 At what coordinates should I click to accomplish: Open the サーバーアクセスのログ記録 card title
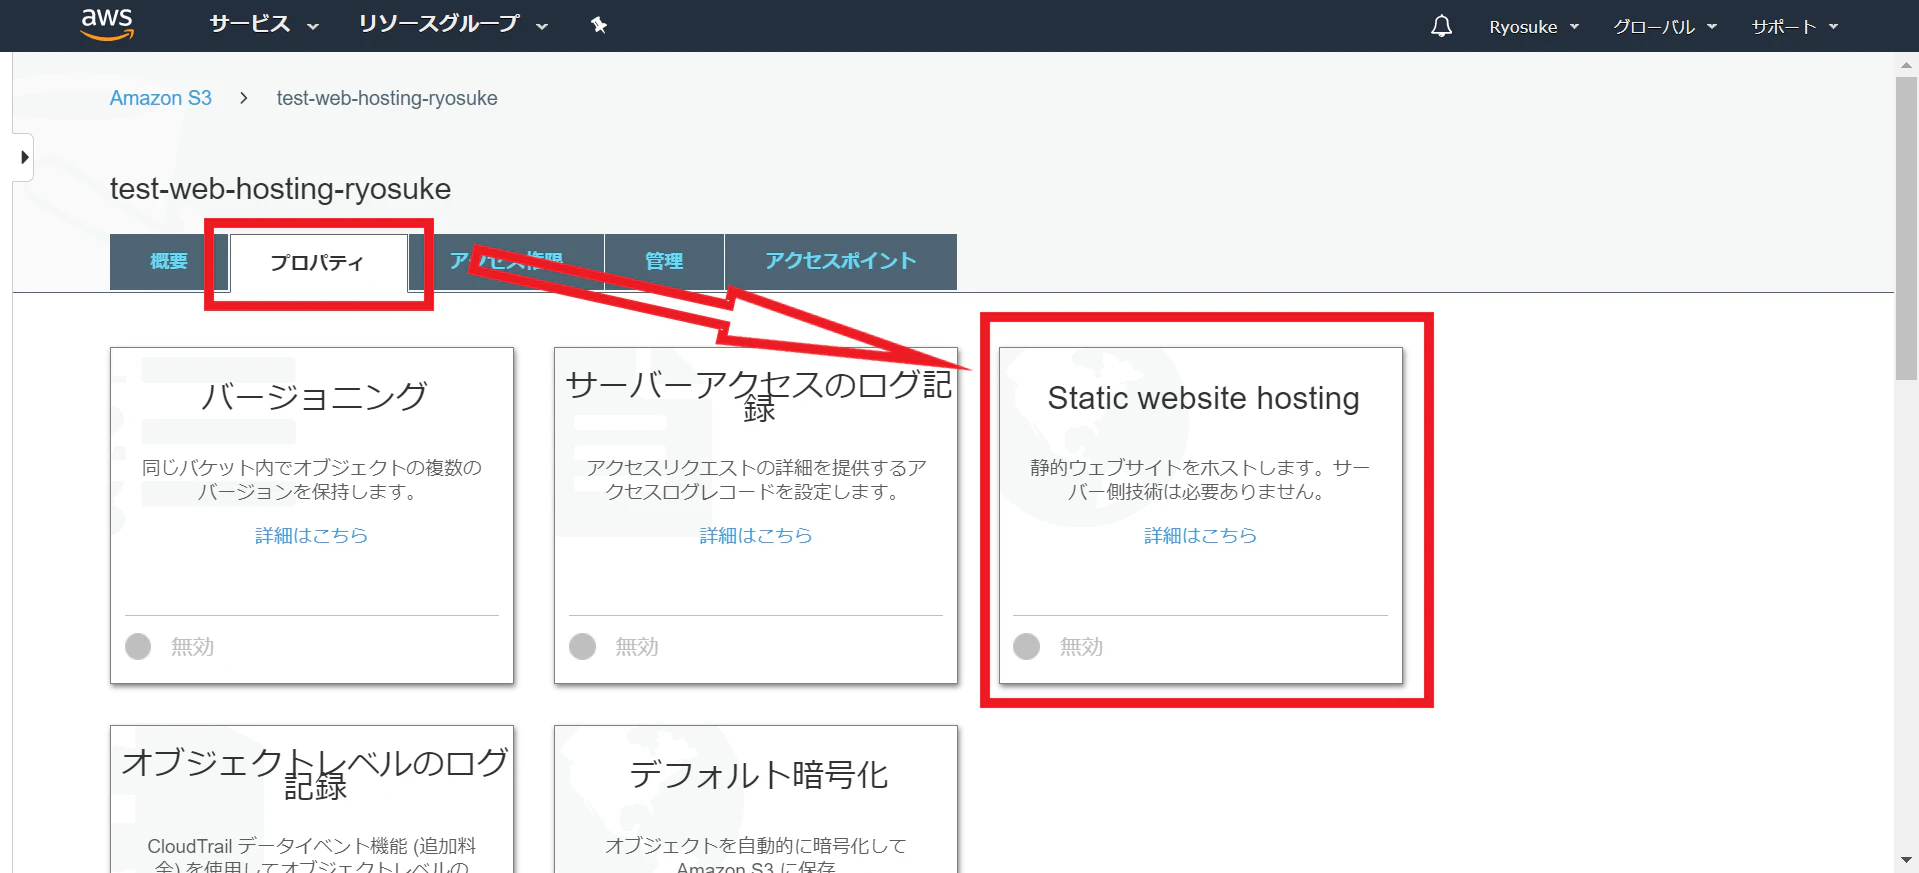758,396
